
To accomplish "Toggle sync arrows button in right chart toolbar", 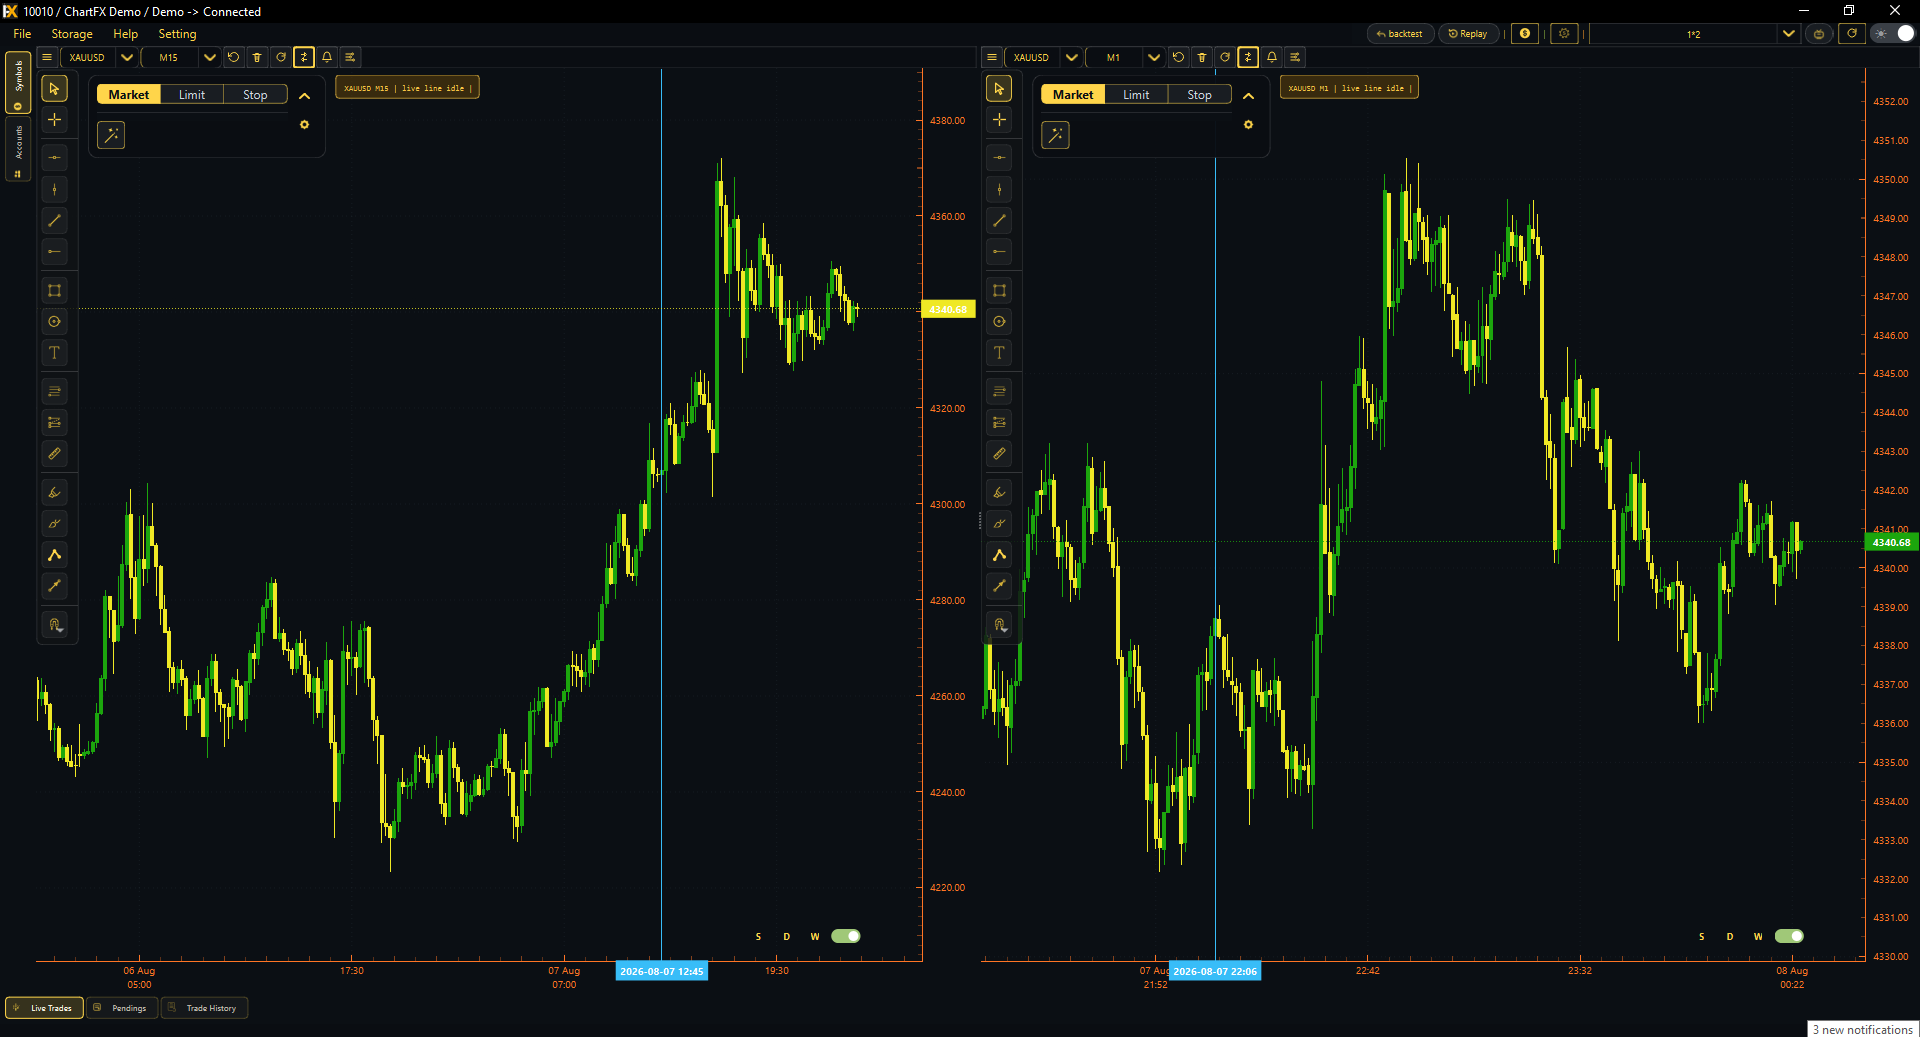I will (x=1248, y=57).
